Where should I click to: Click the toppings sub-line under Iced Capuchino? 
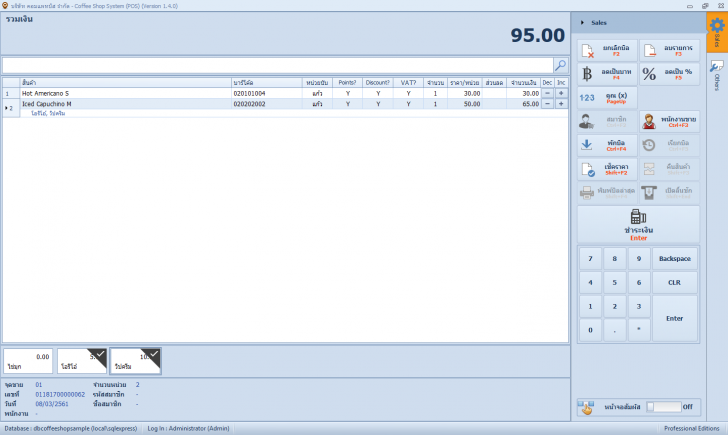pyautogui.click(x=48, y=113)
